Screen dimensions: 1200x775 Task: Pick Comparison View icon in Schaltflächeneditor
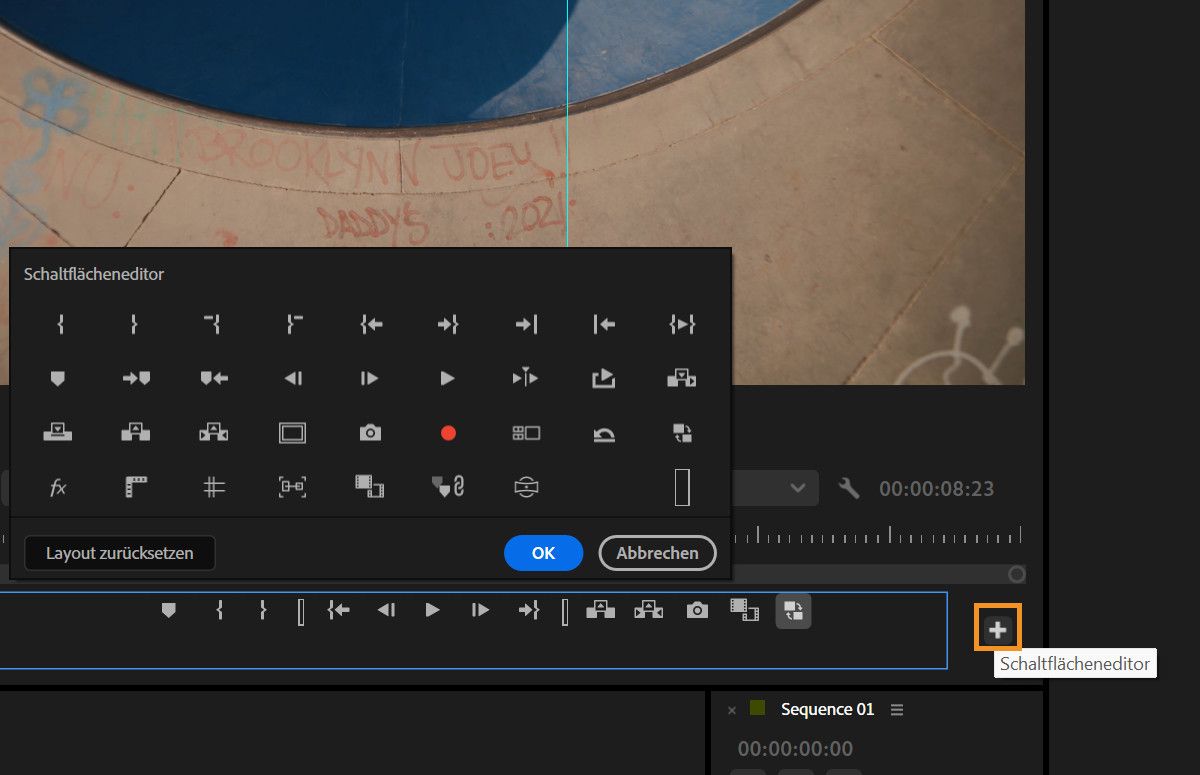click(370, 487)
